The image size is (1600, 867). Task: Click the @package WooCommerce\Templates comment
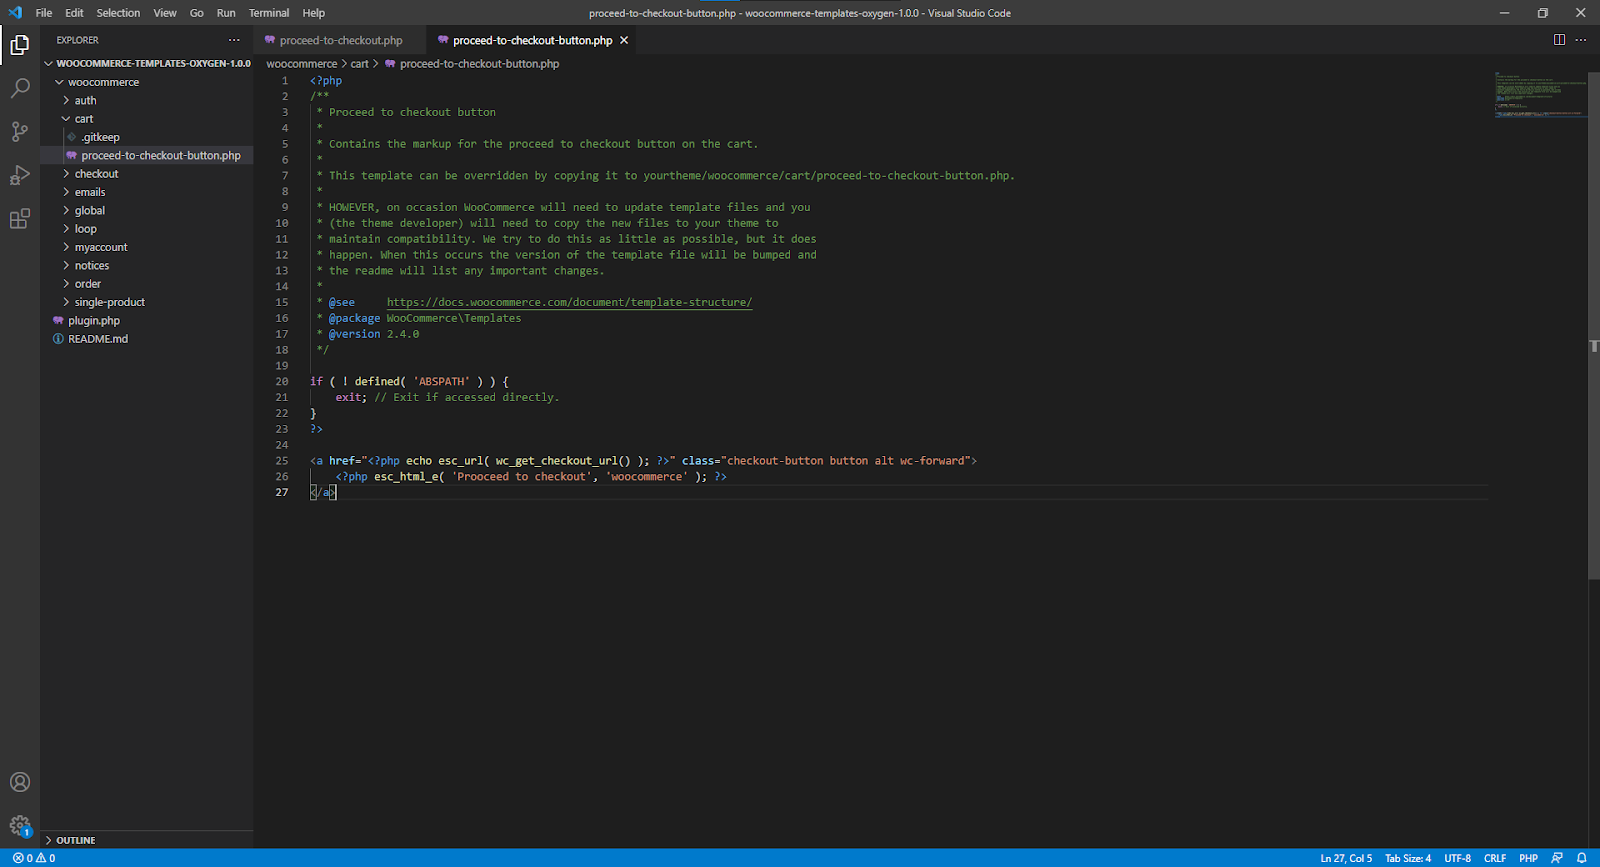pos(419,318)
